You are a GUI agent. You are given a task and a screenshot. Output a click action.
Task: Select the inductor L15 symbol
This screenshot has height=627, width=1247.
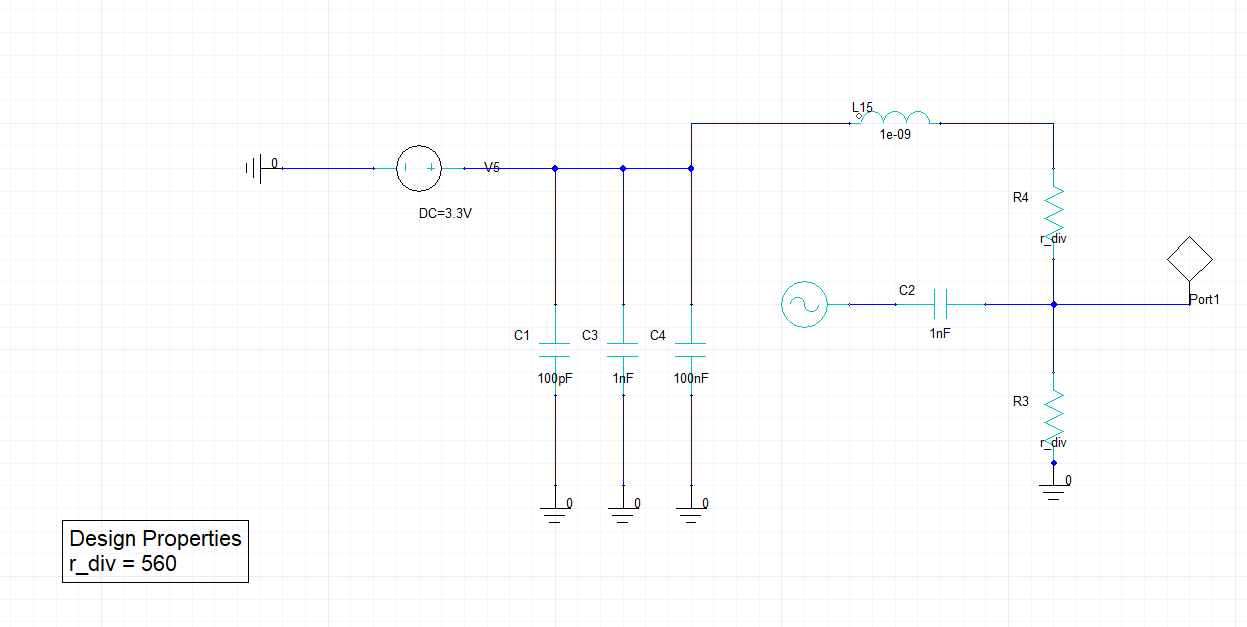(895, 118)
